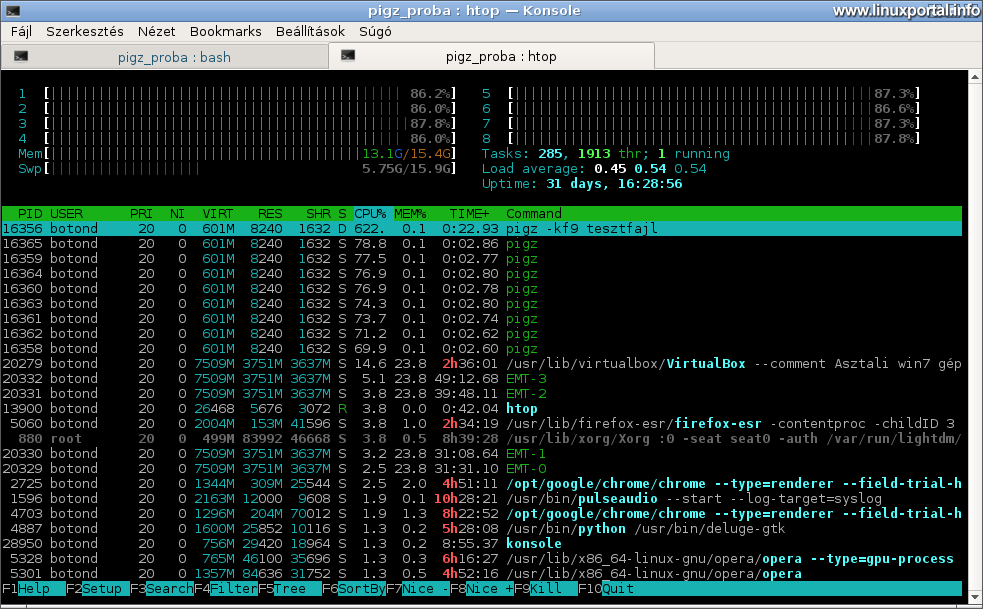The width and height of the screenshot is (983, 609).
Task: Click F6 SortBy in the htop footer
Action: [x=354, y=589]
